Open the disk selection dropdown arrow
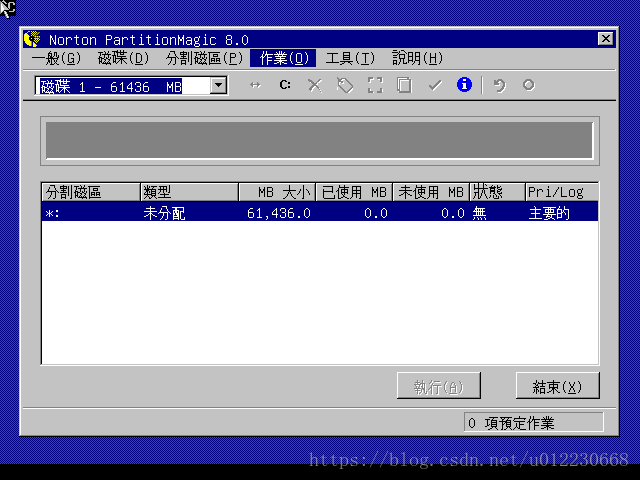The width and height of the screenshot is (640, 480). [218, 86]
